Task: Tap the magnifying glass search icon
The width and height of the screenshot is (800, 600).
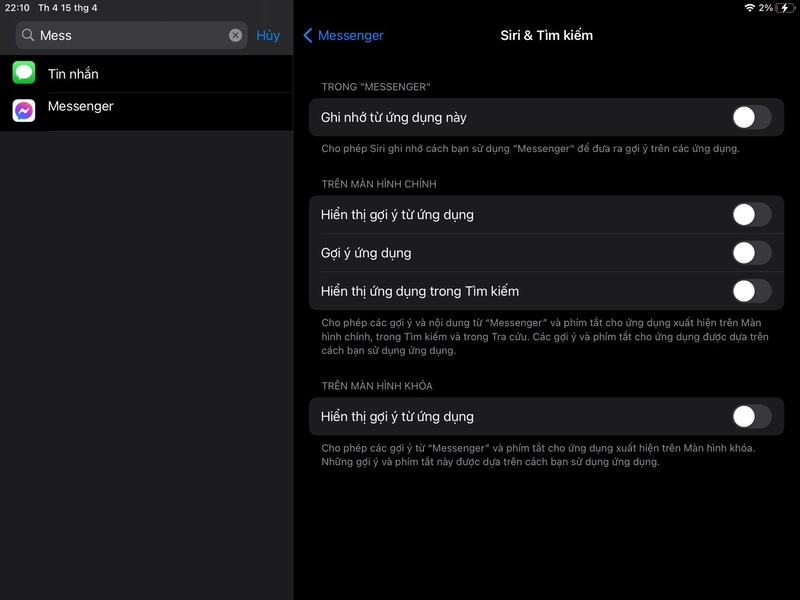Action: [28, 35]
